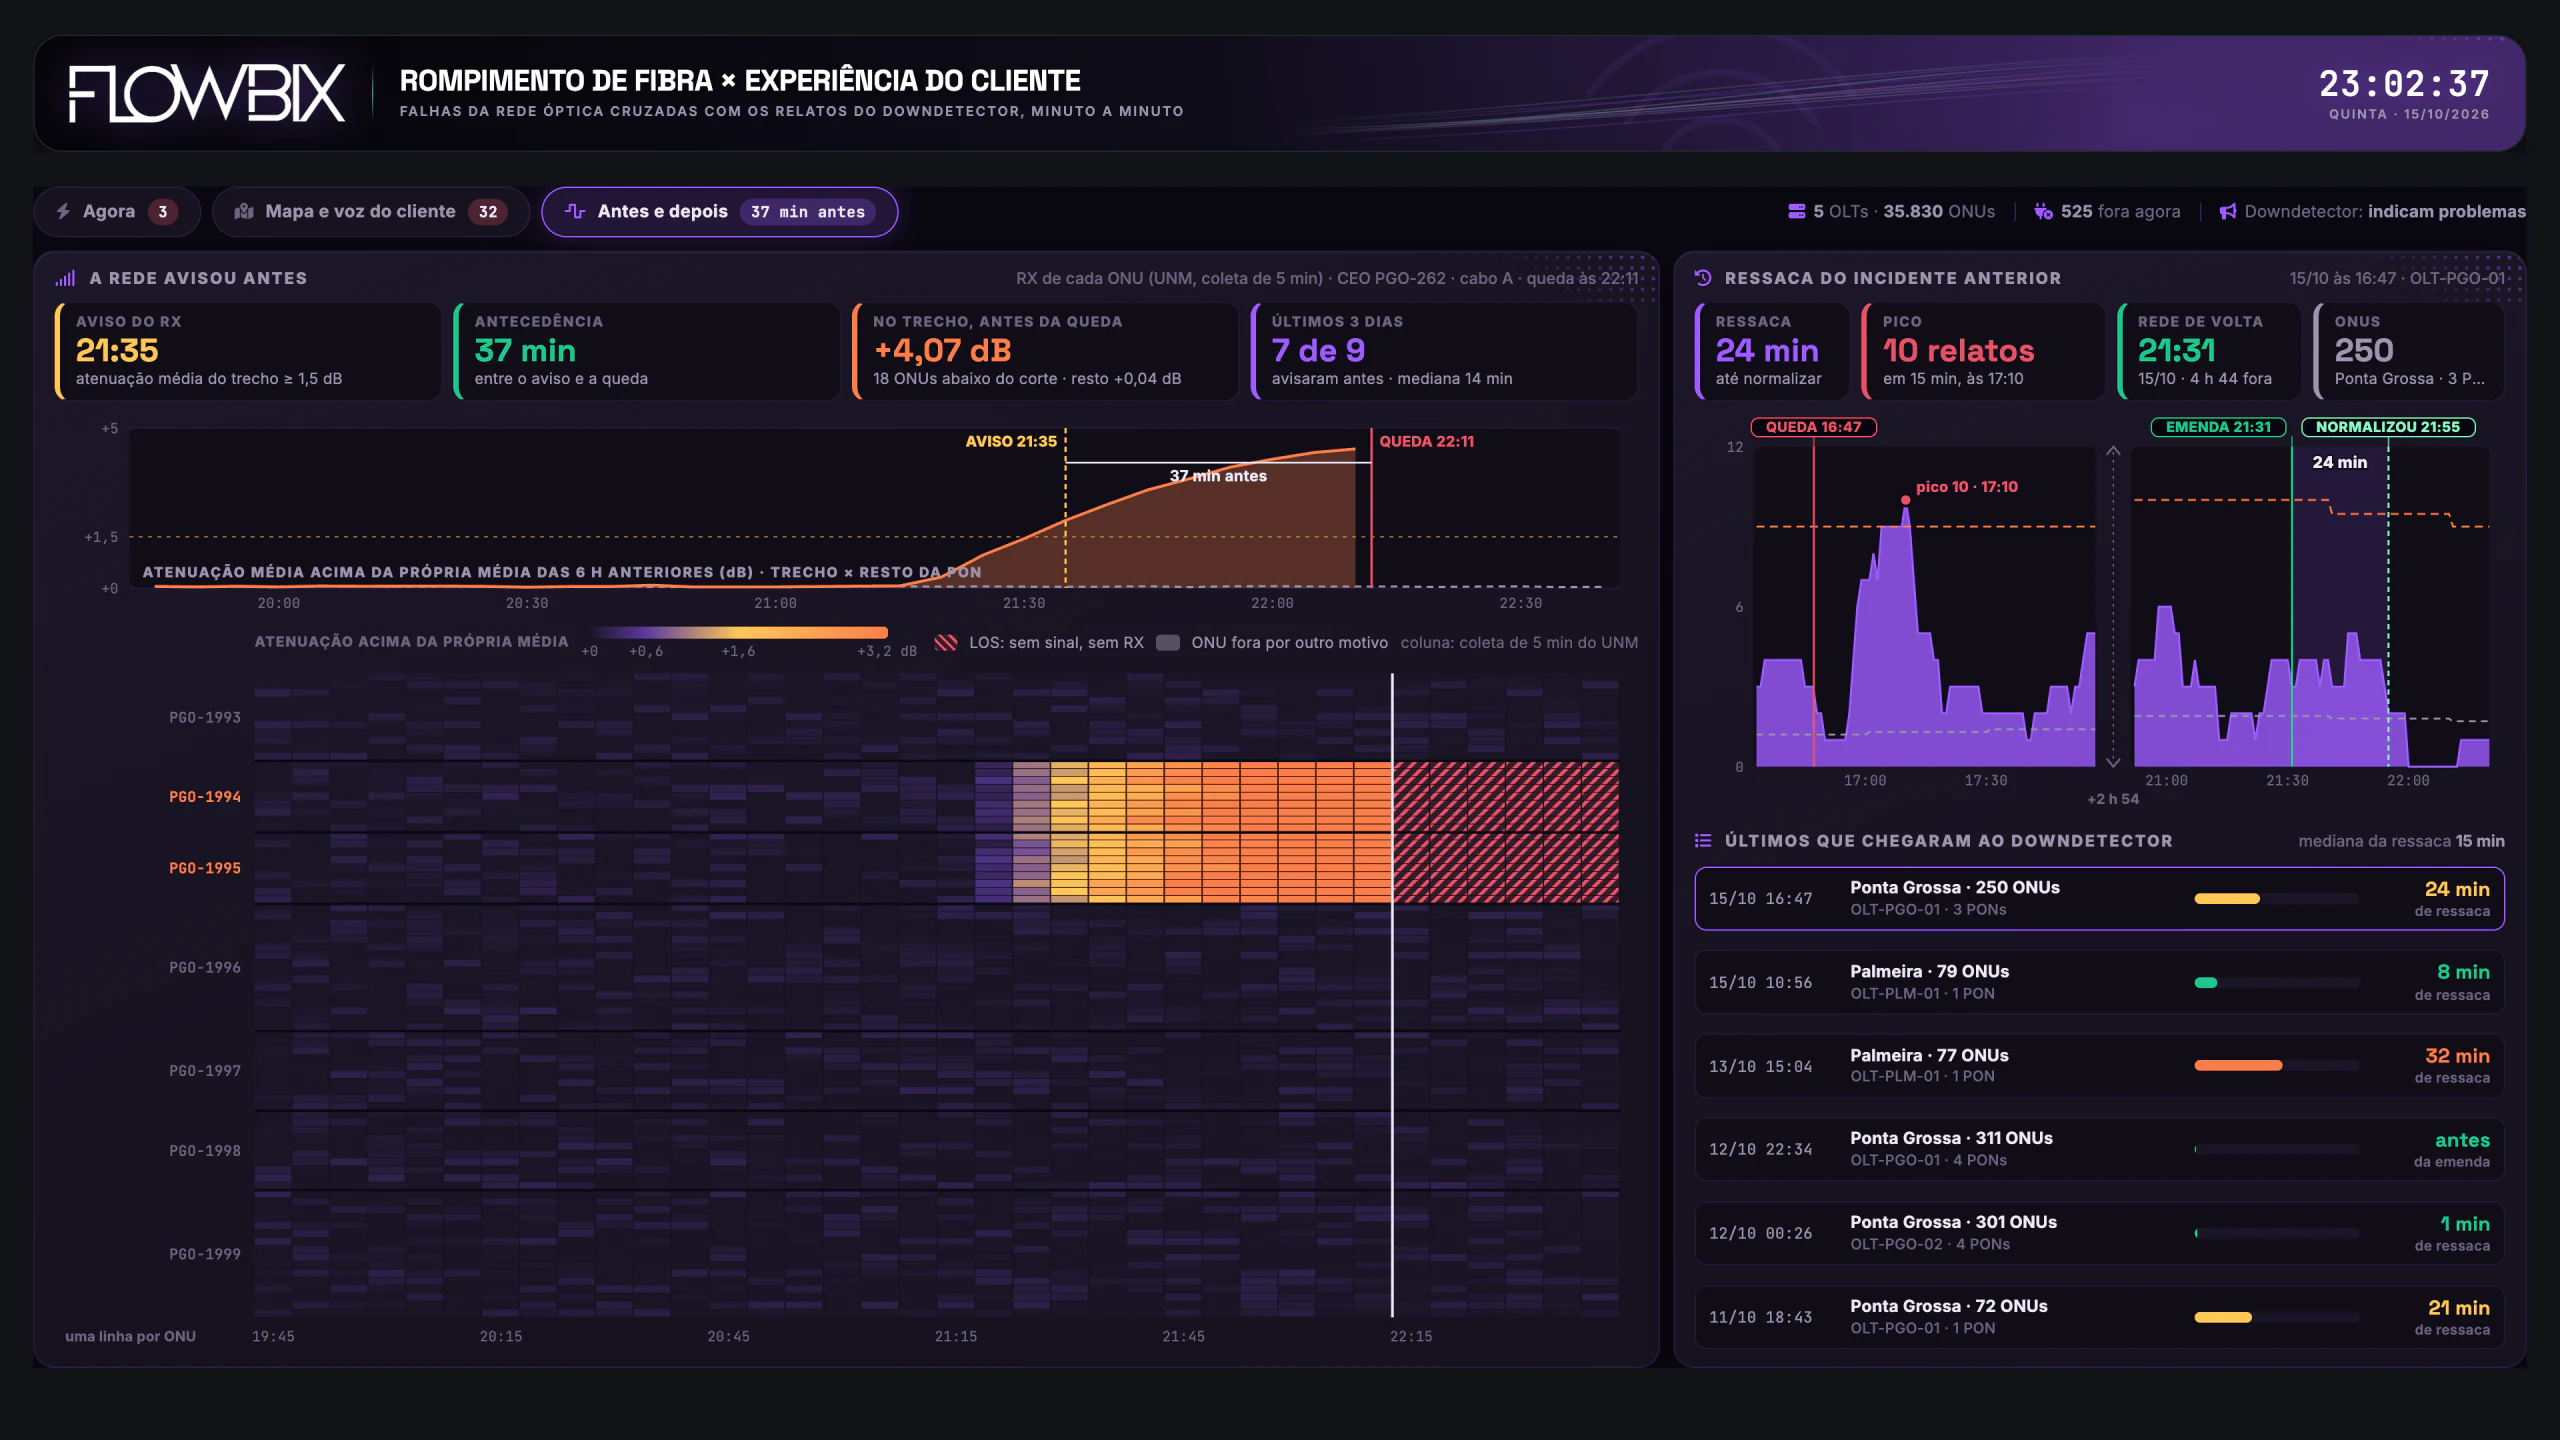The width and height of the screenshot is (2560, 1440).
Task: Click the FLOWBIX logo
Action: pyautogui.click(x=207, y=94)
